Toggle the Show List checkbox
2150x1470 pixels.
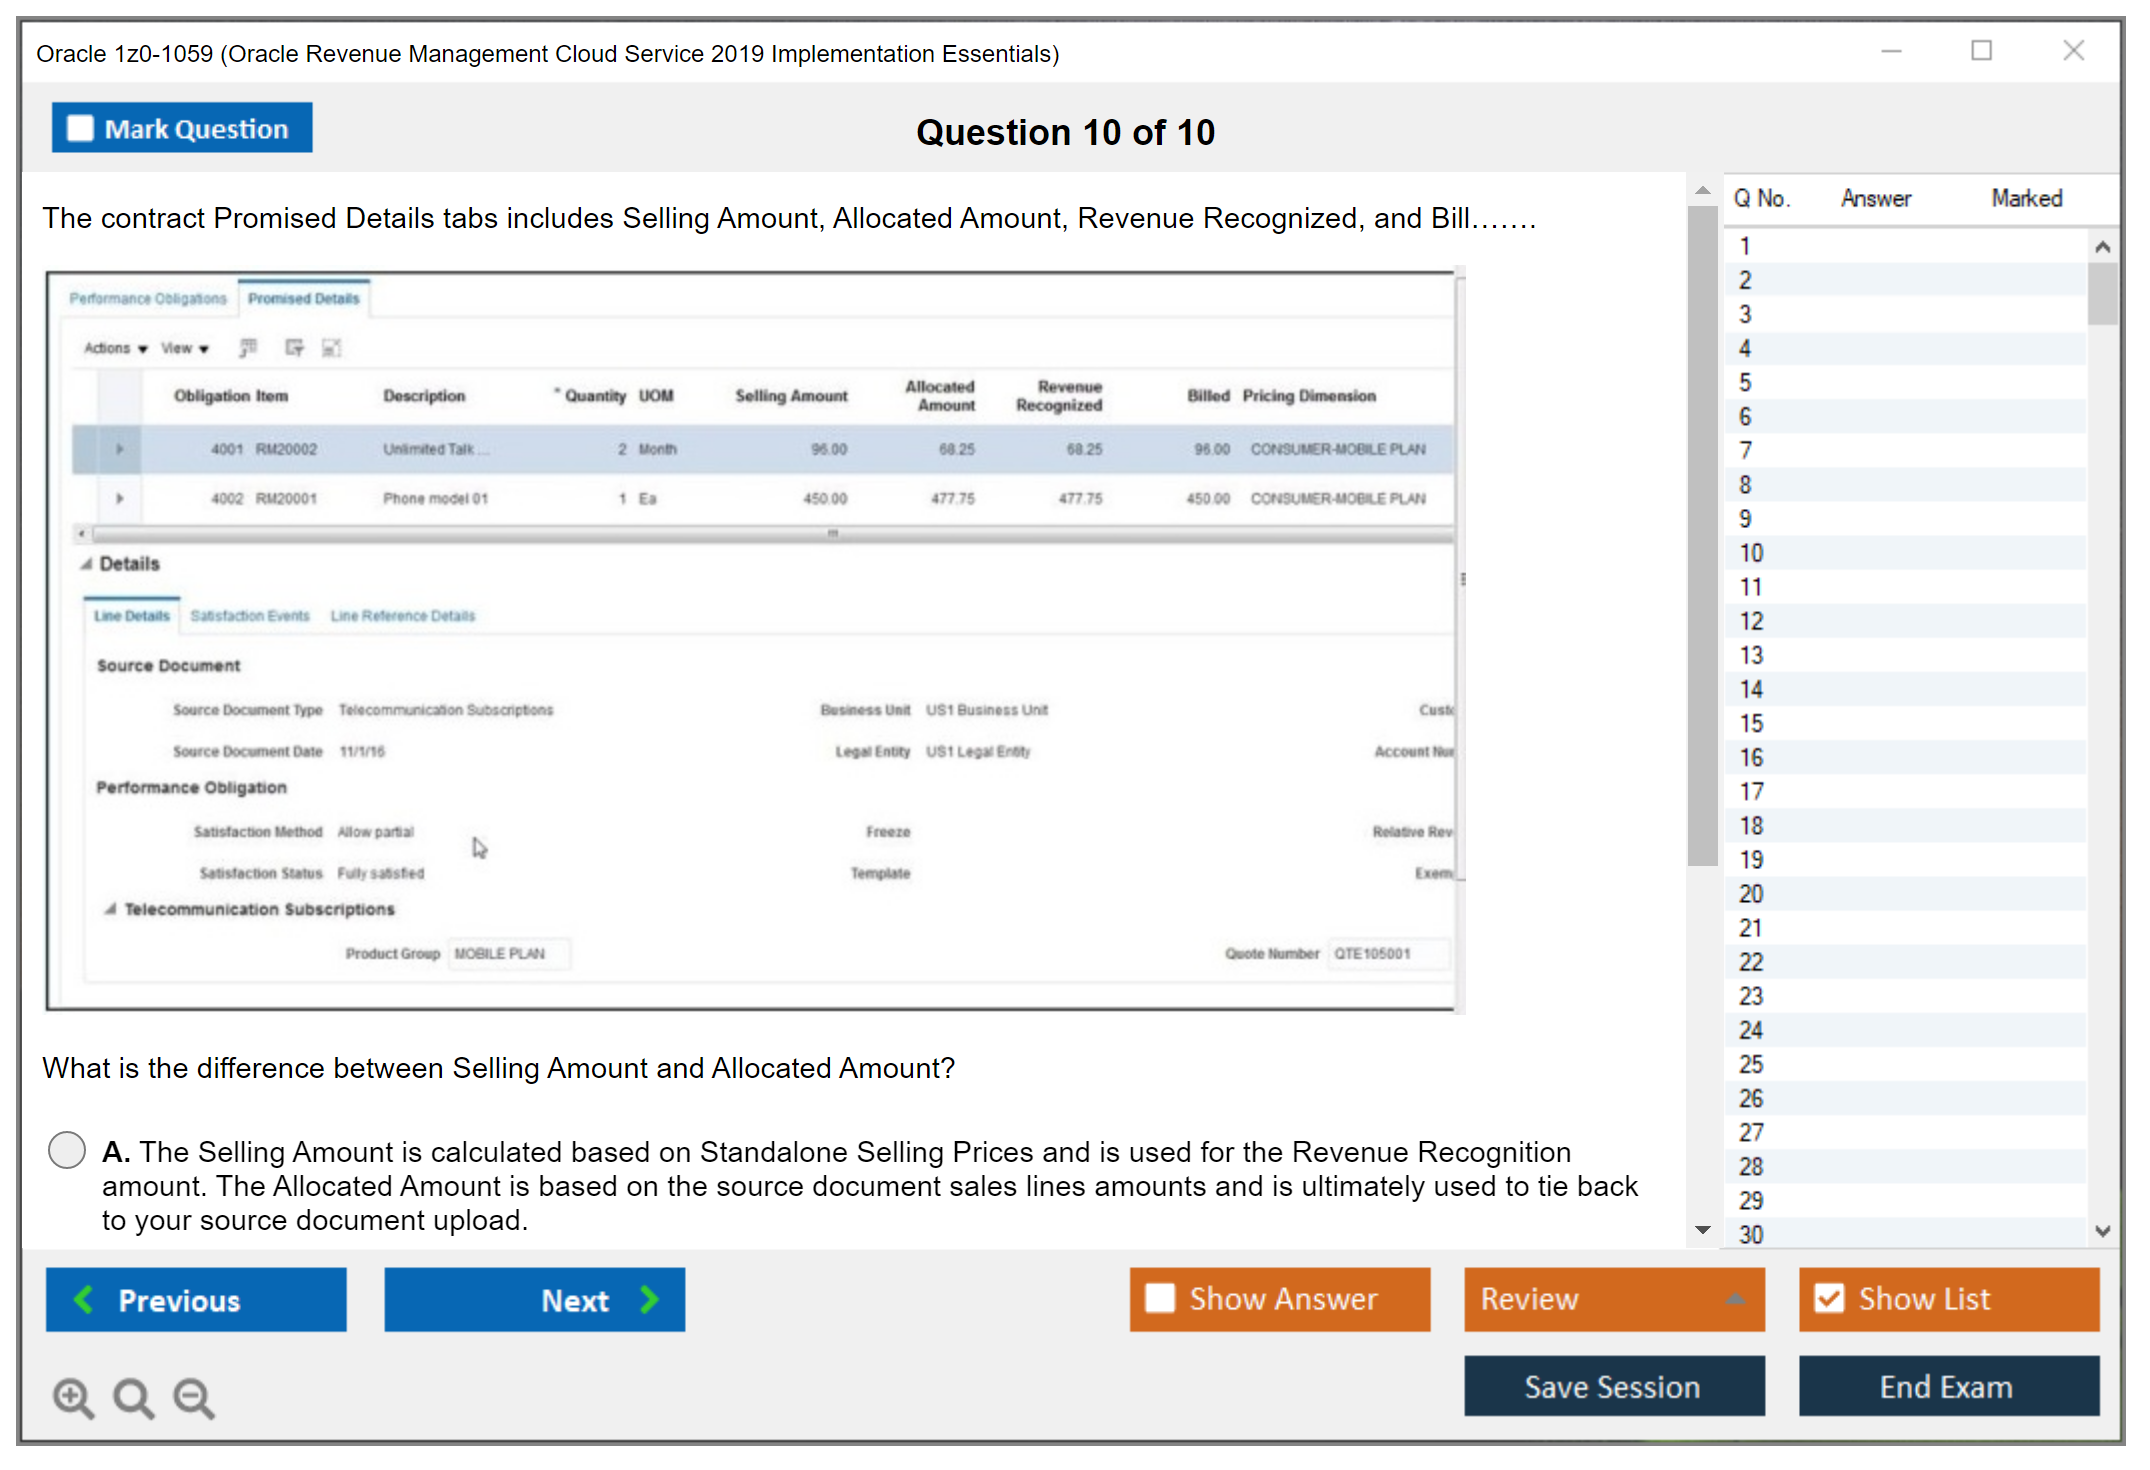click(x=1830, y=1298)
